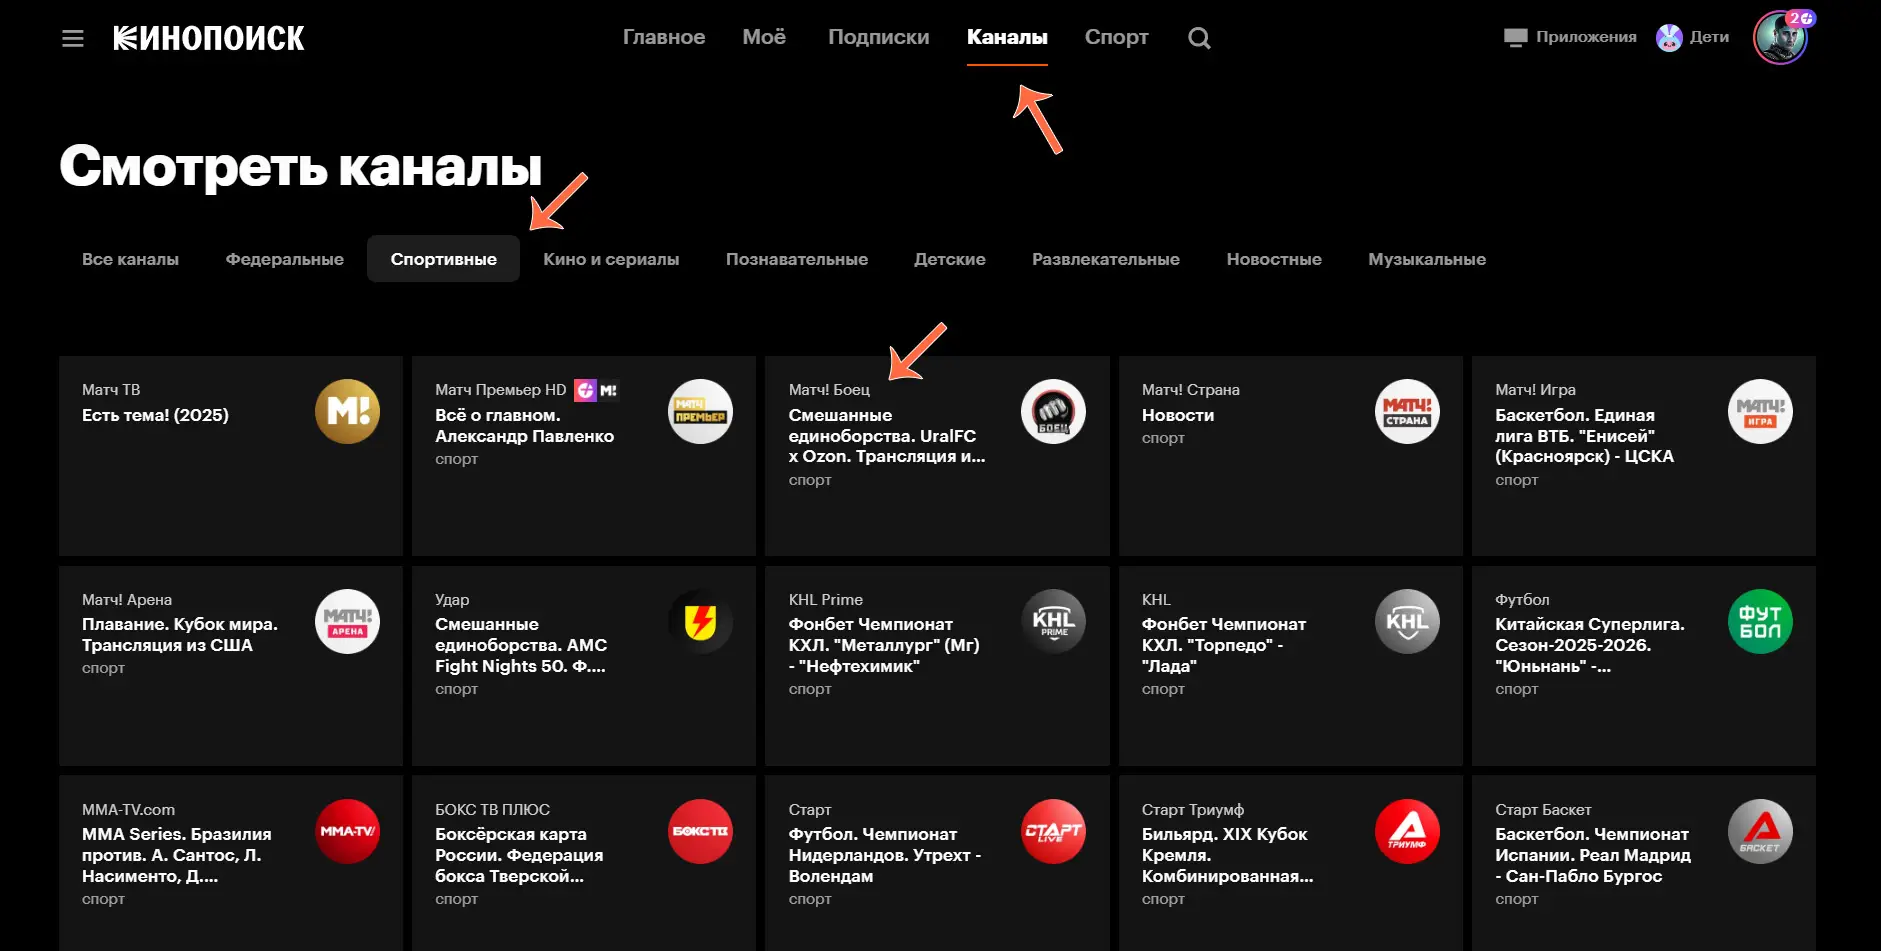Select the Федеральные channel filter
The image size is (1881, 951).
[284, 259]
